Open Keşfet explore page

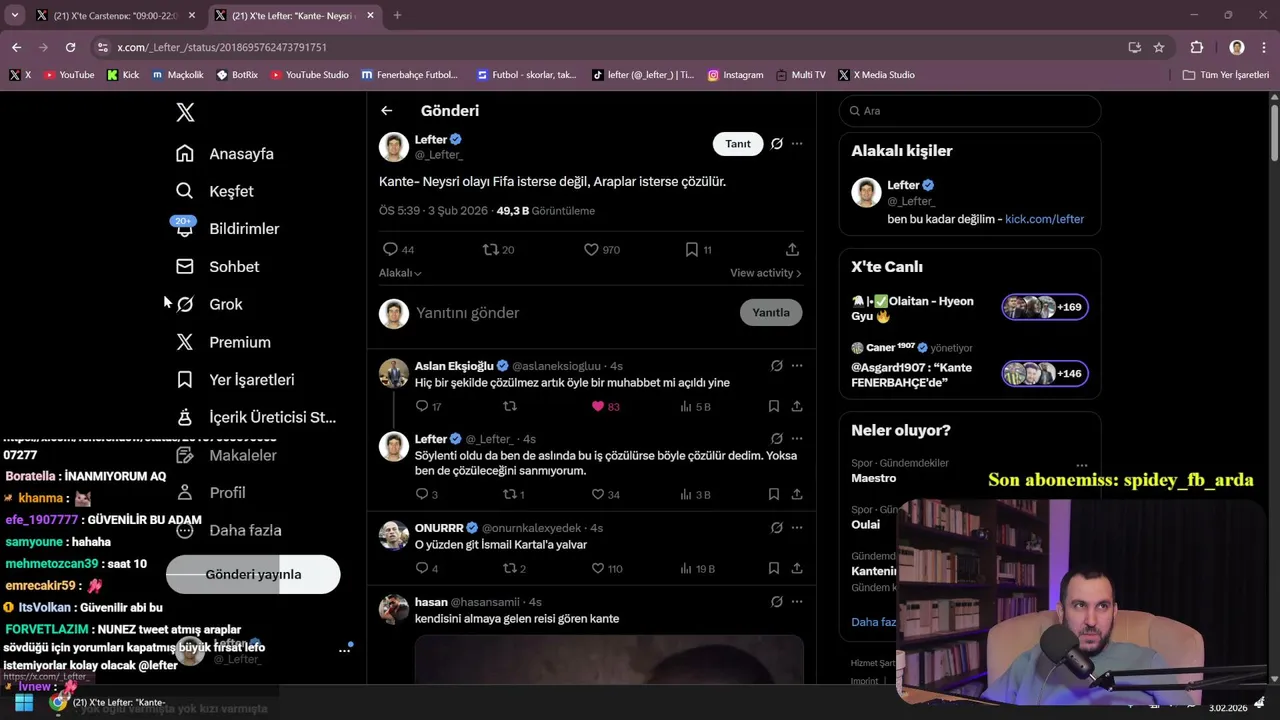[215, 191]
